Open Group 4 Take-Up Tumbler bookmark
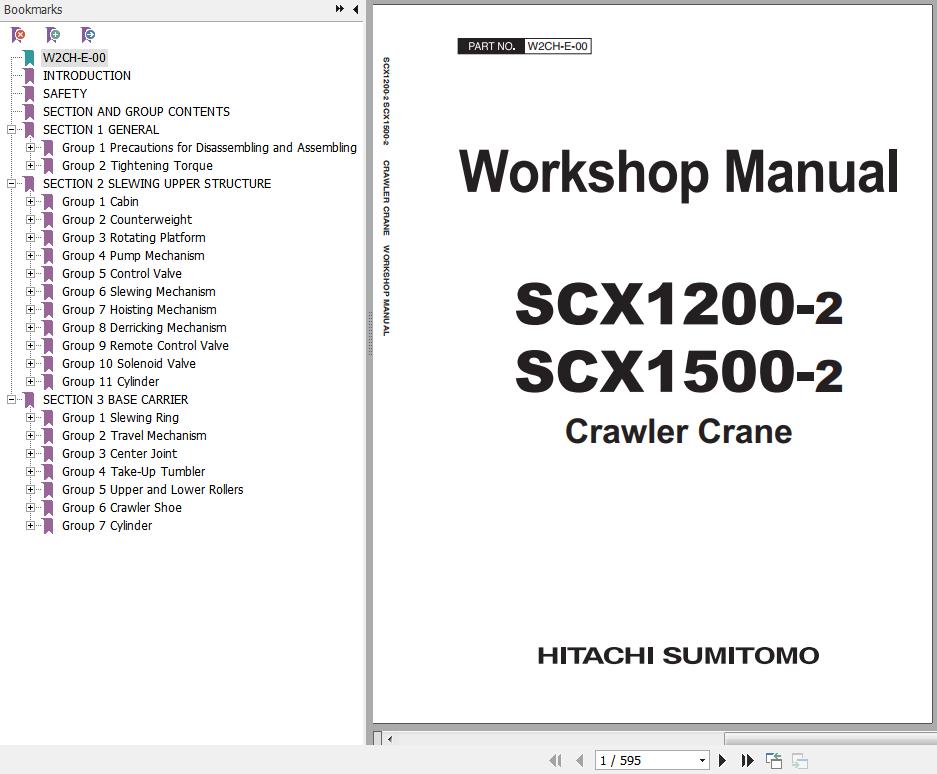Viewport: 937px width, 774px height. [133, 472]
